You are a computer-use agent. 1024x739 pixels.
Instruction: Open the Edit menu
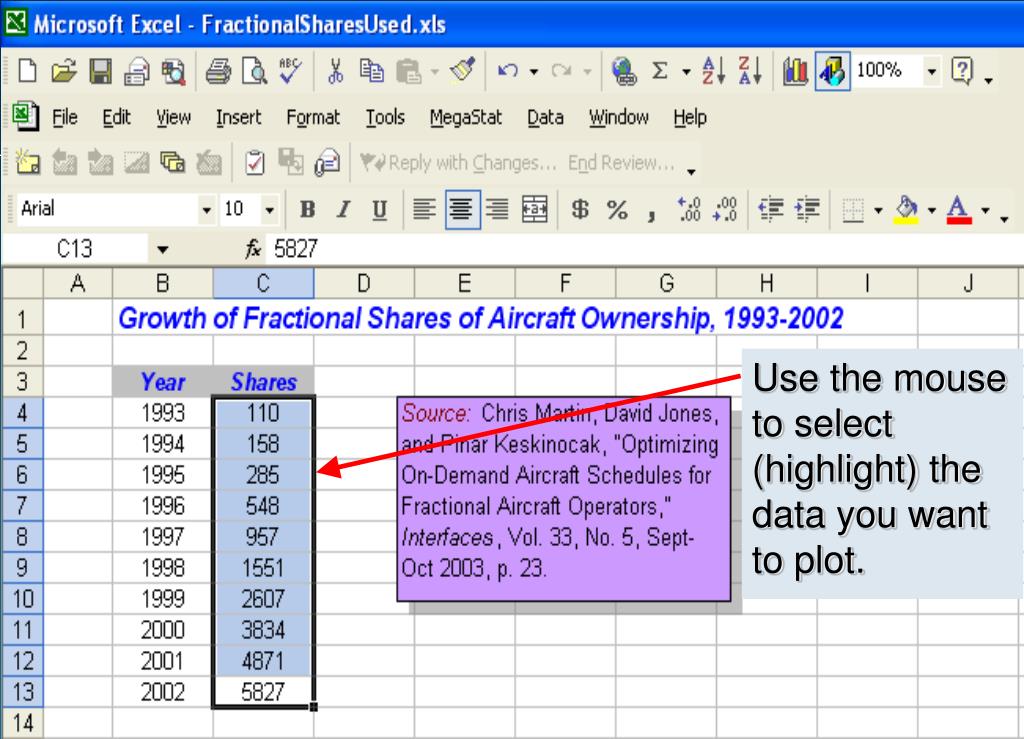point(116,118)
